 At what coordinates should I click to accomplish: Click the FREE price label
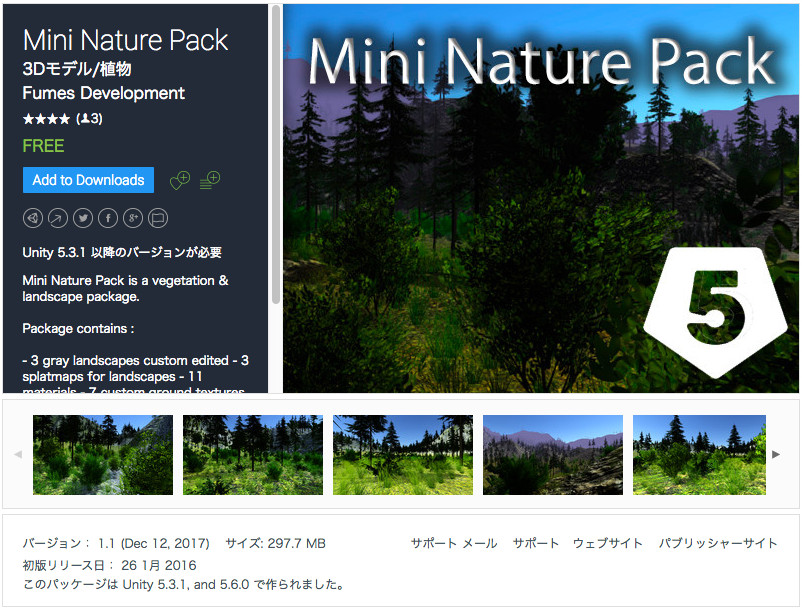(43, 146)
